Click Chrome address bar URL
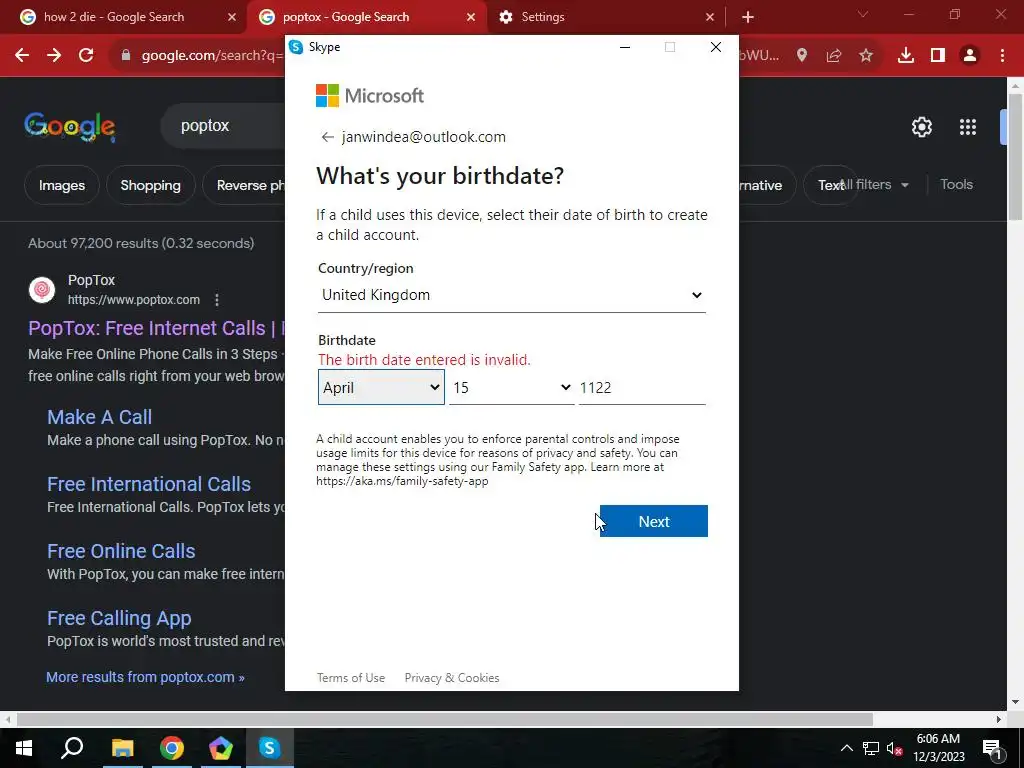 (x=212, y=56)
